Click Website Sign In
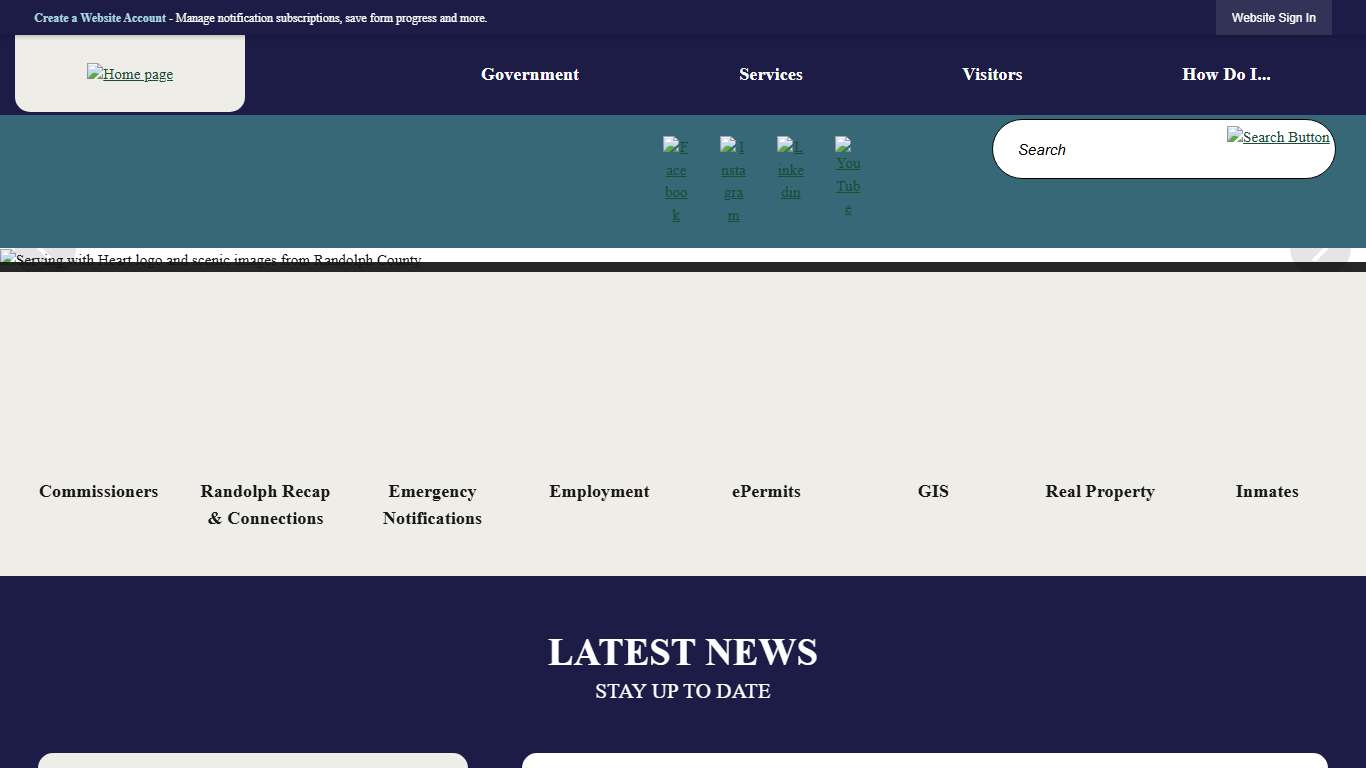The width and height of the screenshot is (1366, 768). [1273, 17]
